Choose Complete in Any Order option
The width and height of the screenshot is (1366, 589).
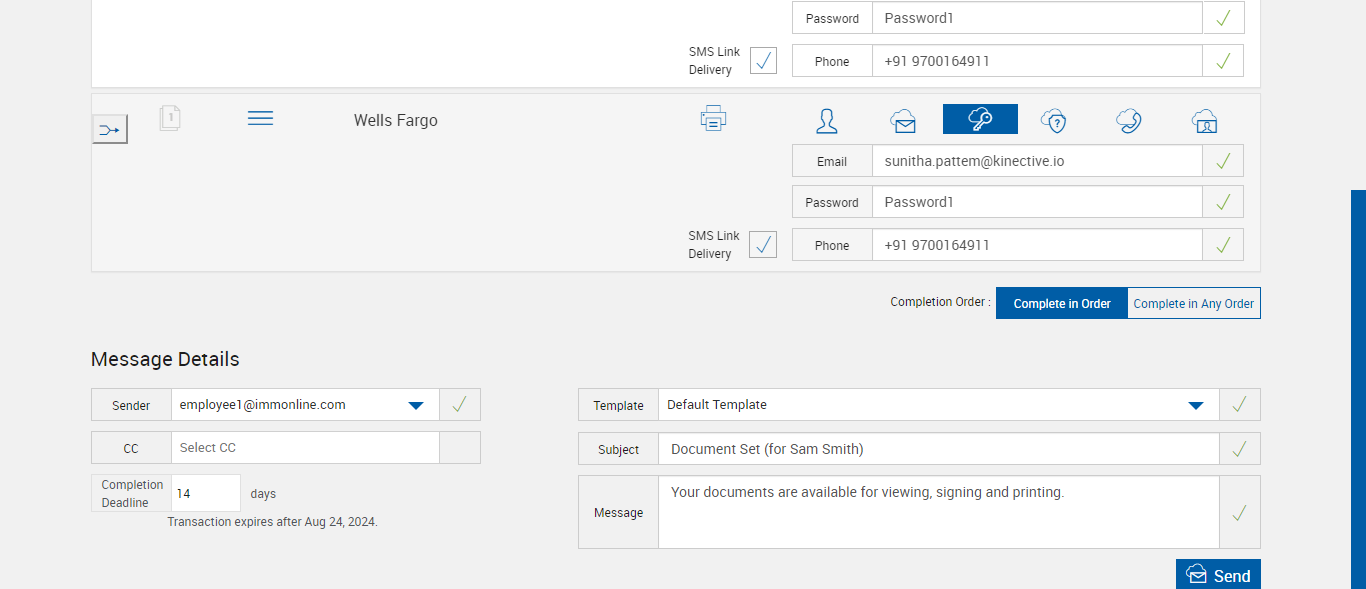(x=1193, y=303)
